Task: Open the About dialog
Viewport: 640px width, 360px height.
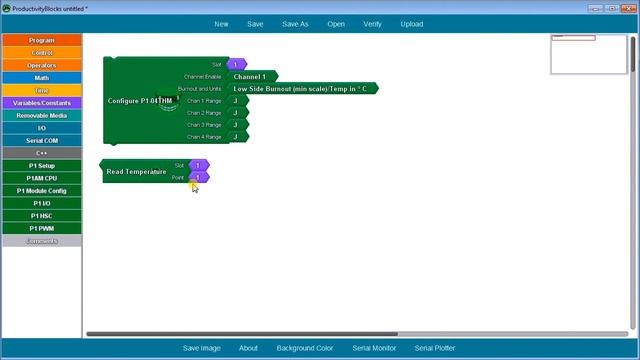Action: pos(248,348)
